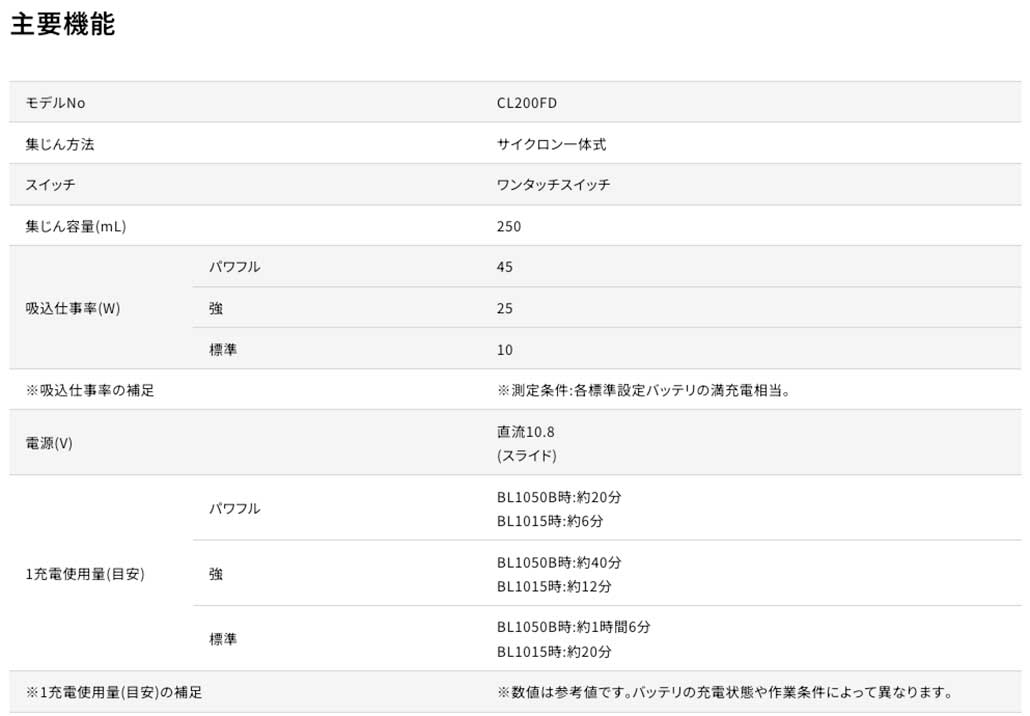Click the ※数値は参考値です note
The image size is (1030, 716).
(x=725, y=692)
